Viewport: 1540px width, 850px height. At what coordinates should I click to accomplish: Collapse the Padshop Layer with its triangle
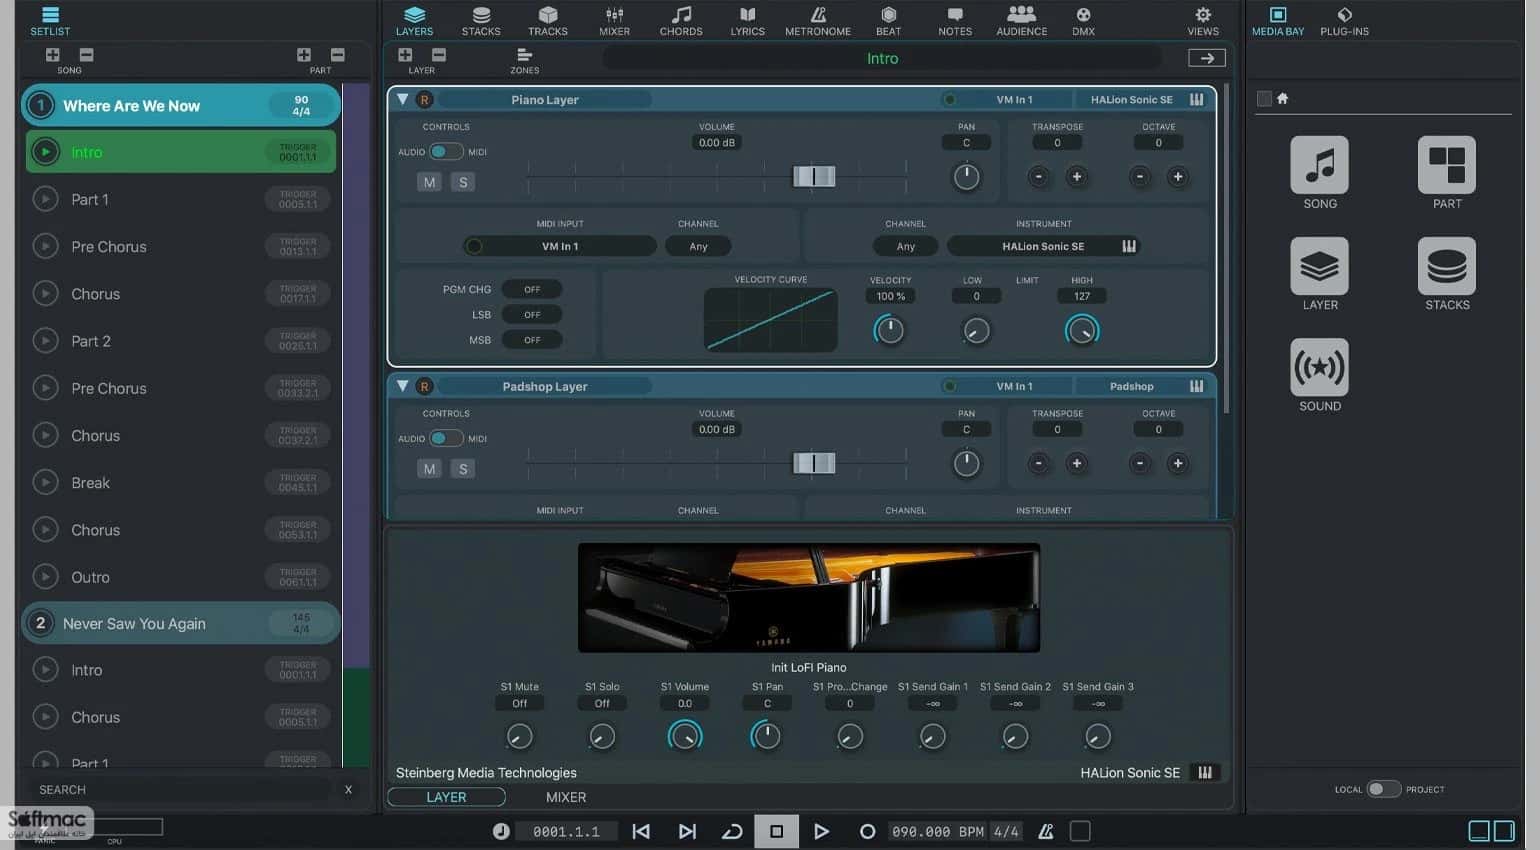click(402, 386)
